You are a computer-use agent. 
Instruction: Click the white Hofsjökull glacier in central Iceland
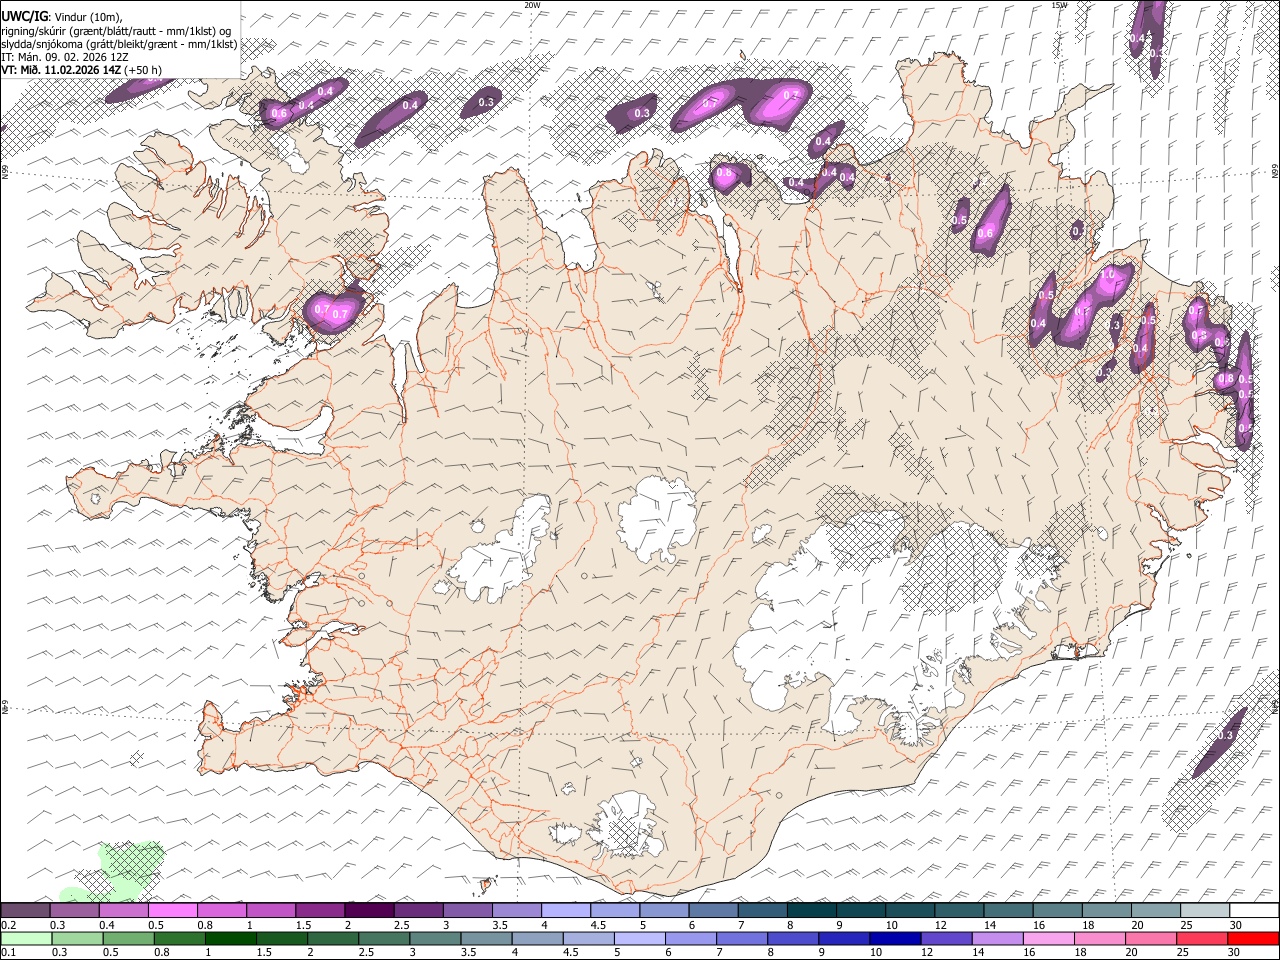pyautogui.click(x=658, y=518)
